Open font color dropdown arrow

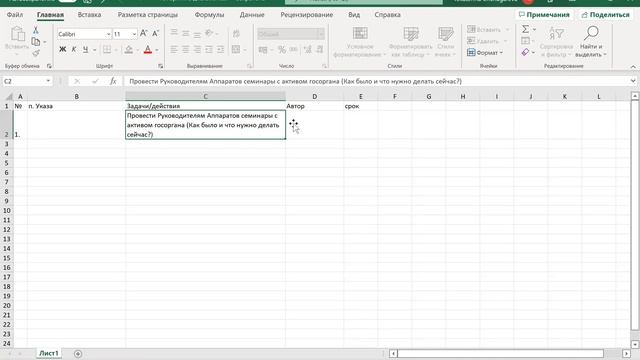(157, 50)
